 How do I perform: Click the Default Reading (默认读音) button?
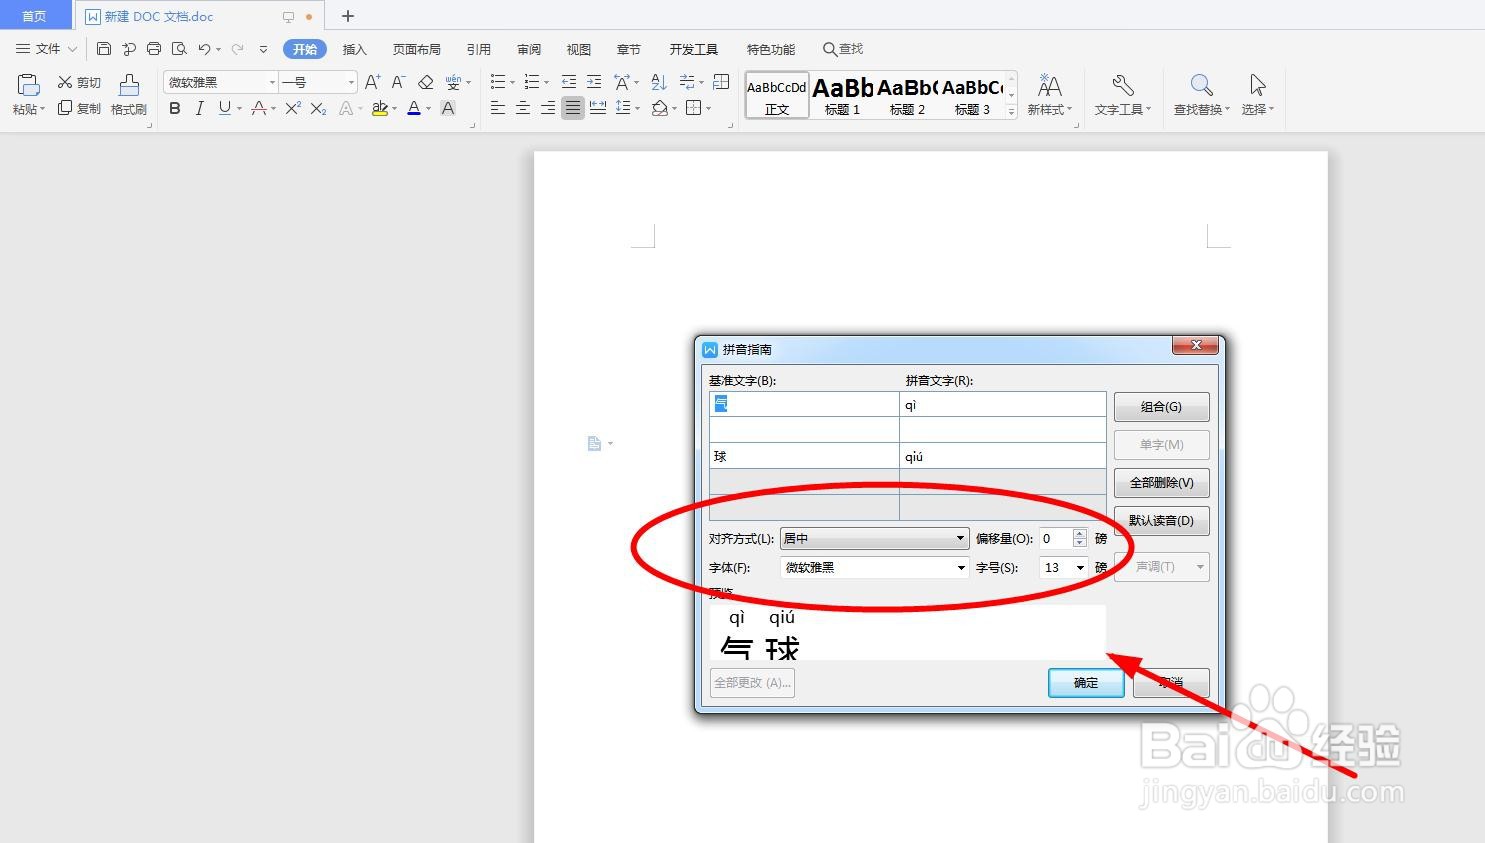pyautogui.click(x=1161, y=520)
